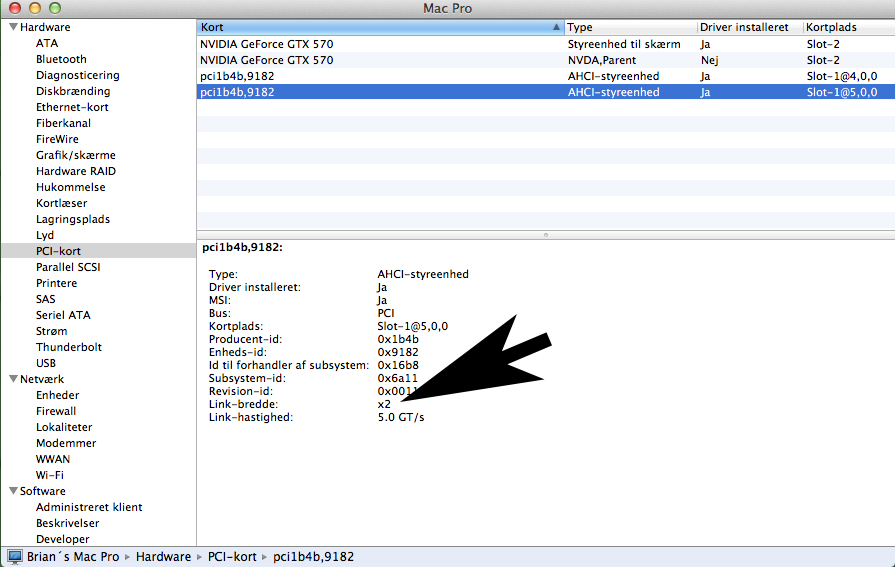Sort by Kortplads column header
The height and width of the screenshot is (567, 895).
point(849,27)
